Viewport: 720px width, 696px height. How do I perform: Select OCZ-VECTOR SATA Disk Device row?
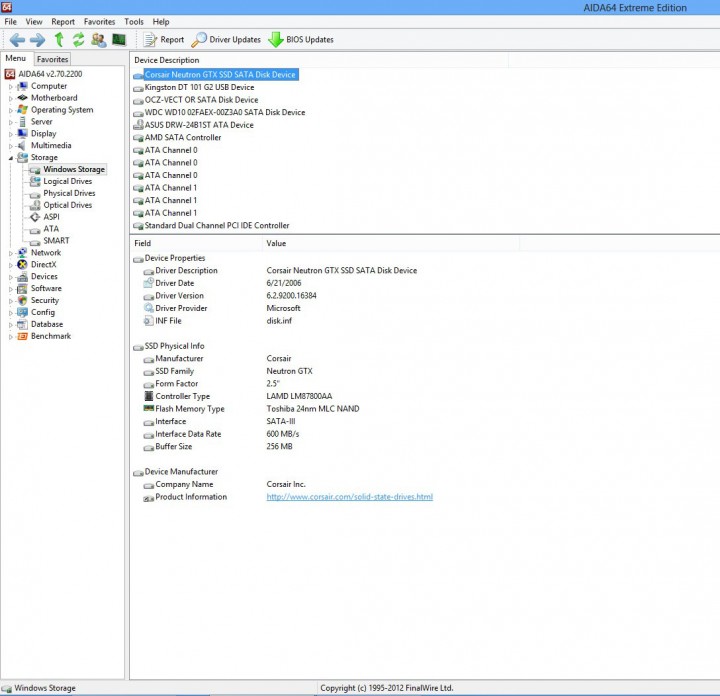click(201, 100)
